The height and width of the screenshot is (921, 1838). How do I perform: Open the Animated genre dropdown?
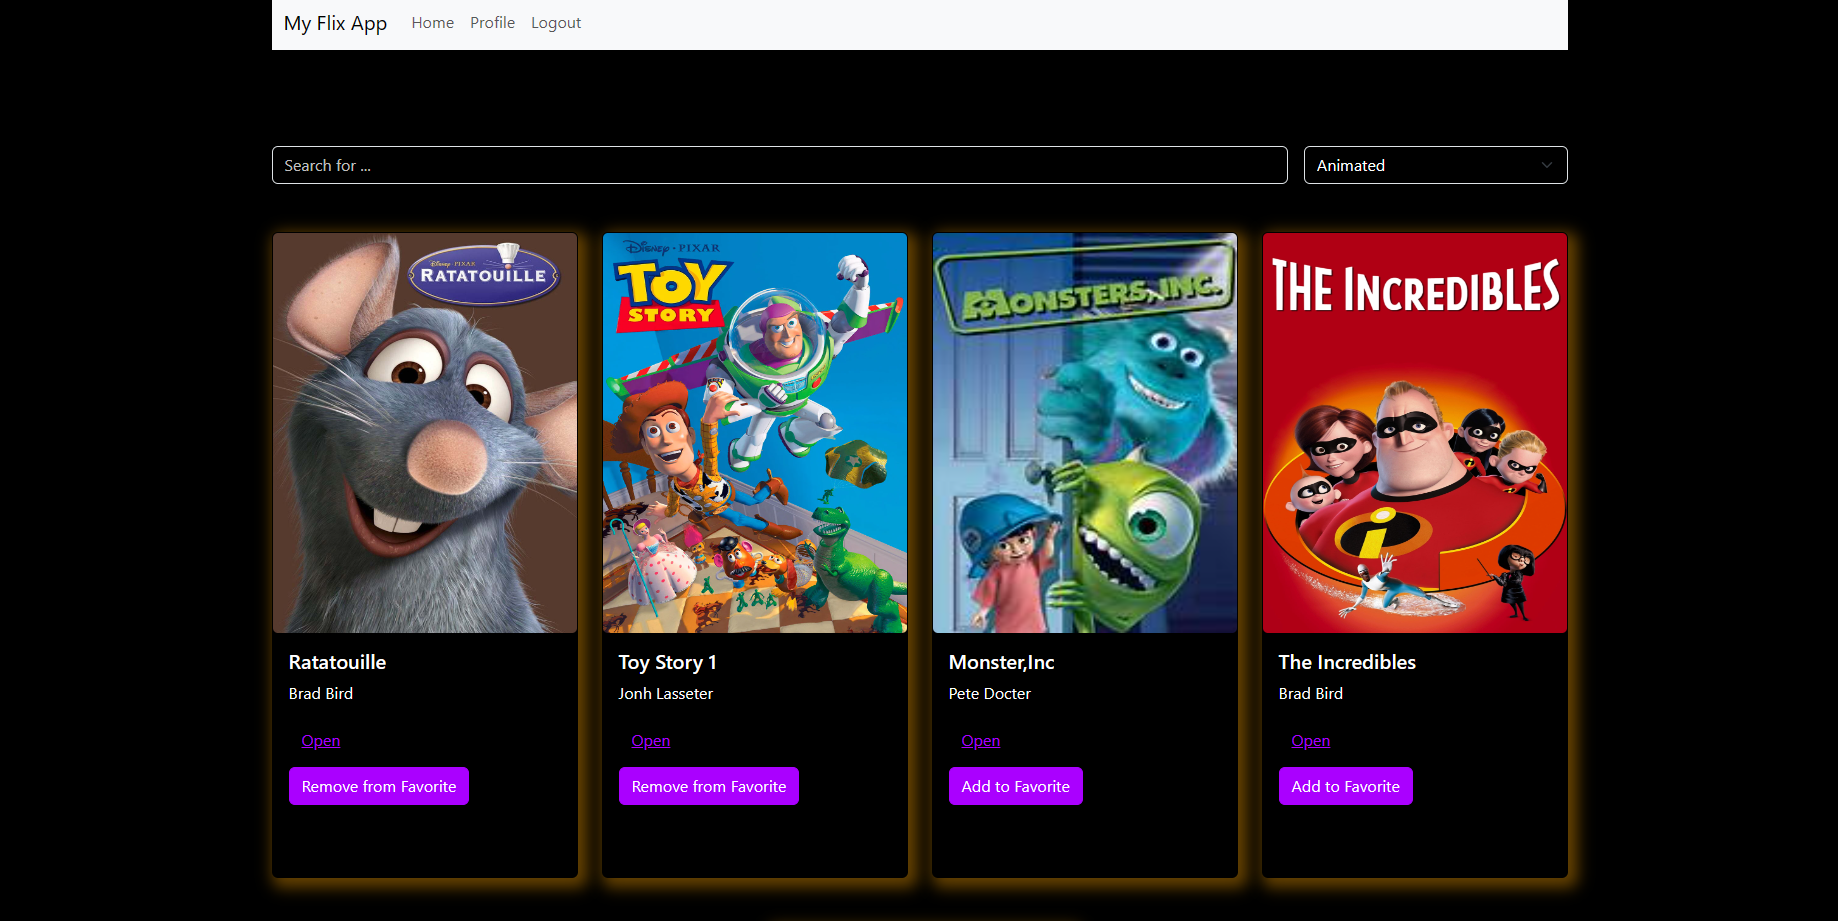[1434, 165]
